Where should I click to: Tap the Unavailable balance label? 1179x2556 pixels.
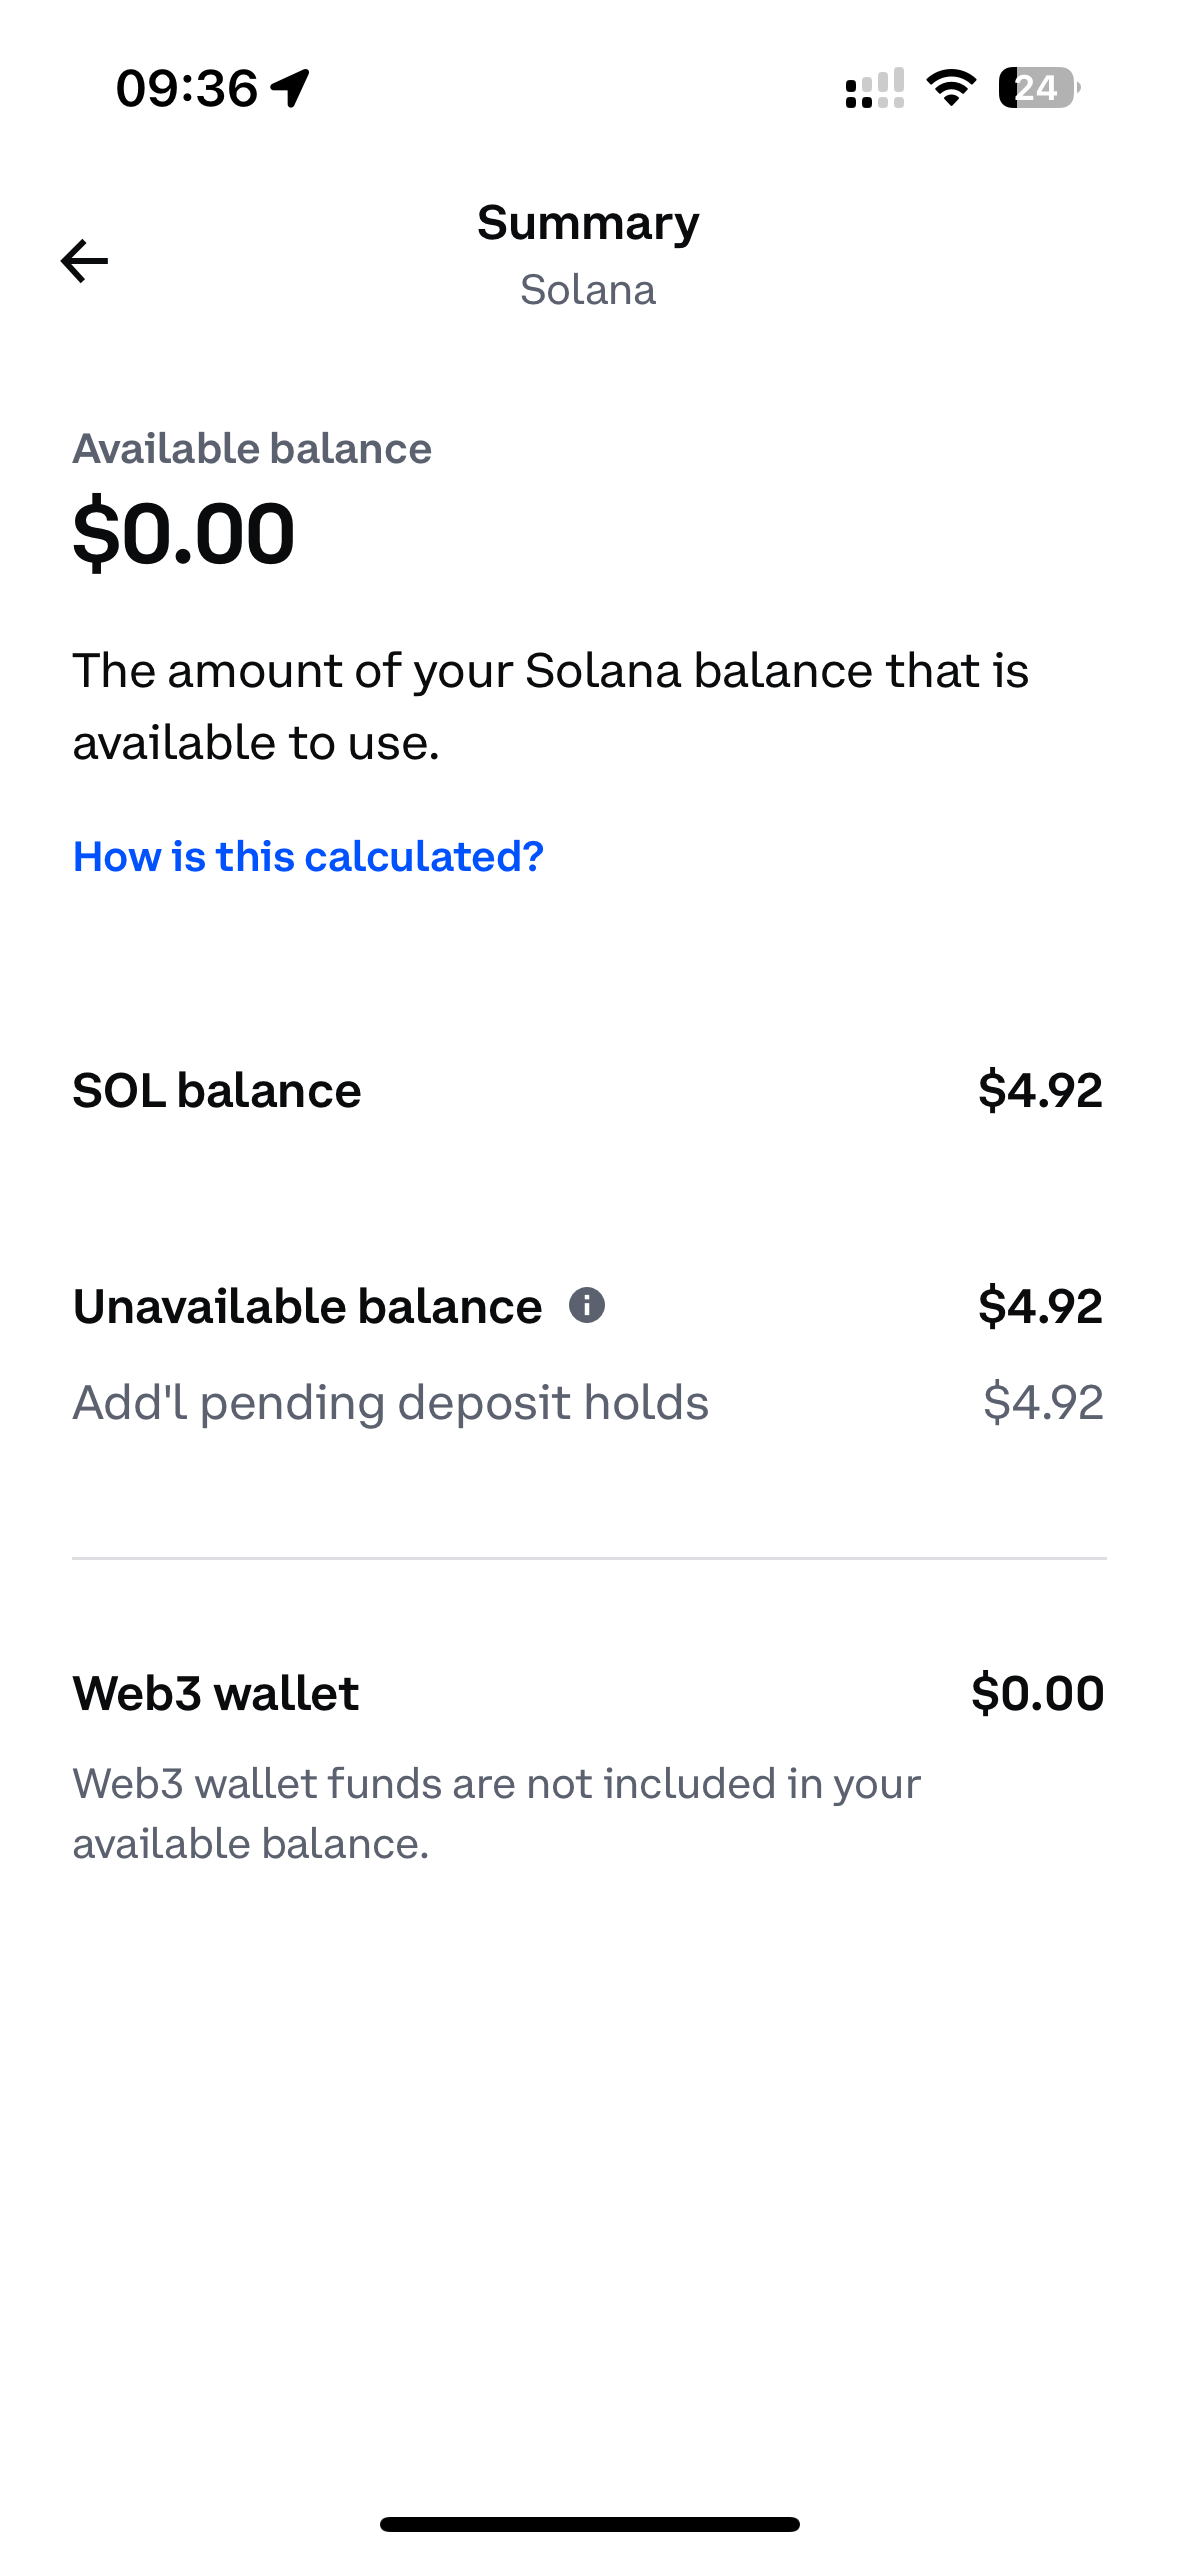coord(307,1306)
